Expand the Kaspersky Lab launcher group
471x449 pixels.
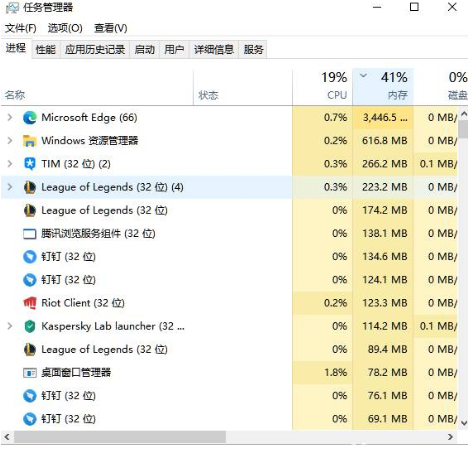coord(10,326)
